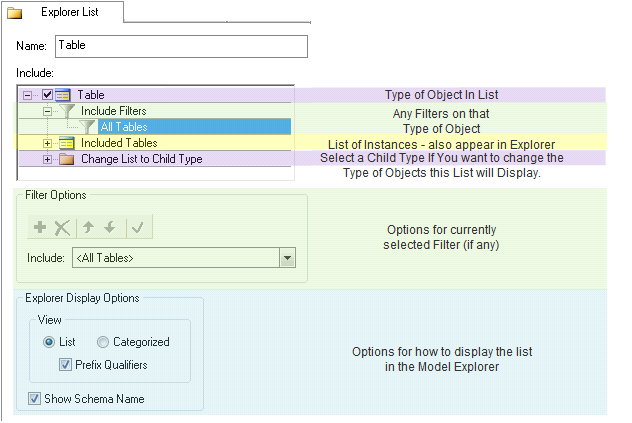Click the 'Type of Object In List' annotation text
The height and width of the screenshot is (423, 632).
click(x=441, y=95)
